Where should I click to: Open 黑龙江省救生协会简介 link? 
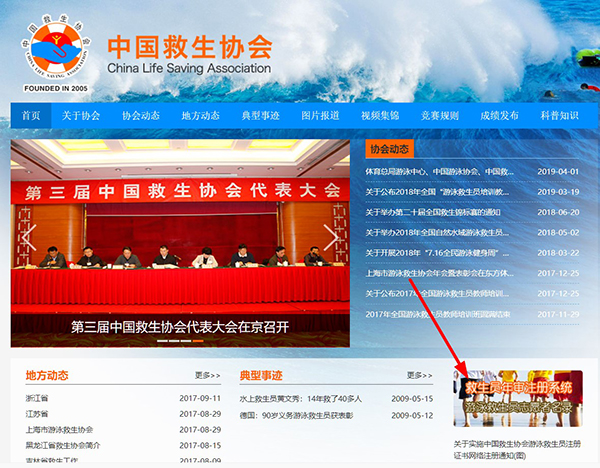(63, 445)
